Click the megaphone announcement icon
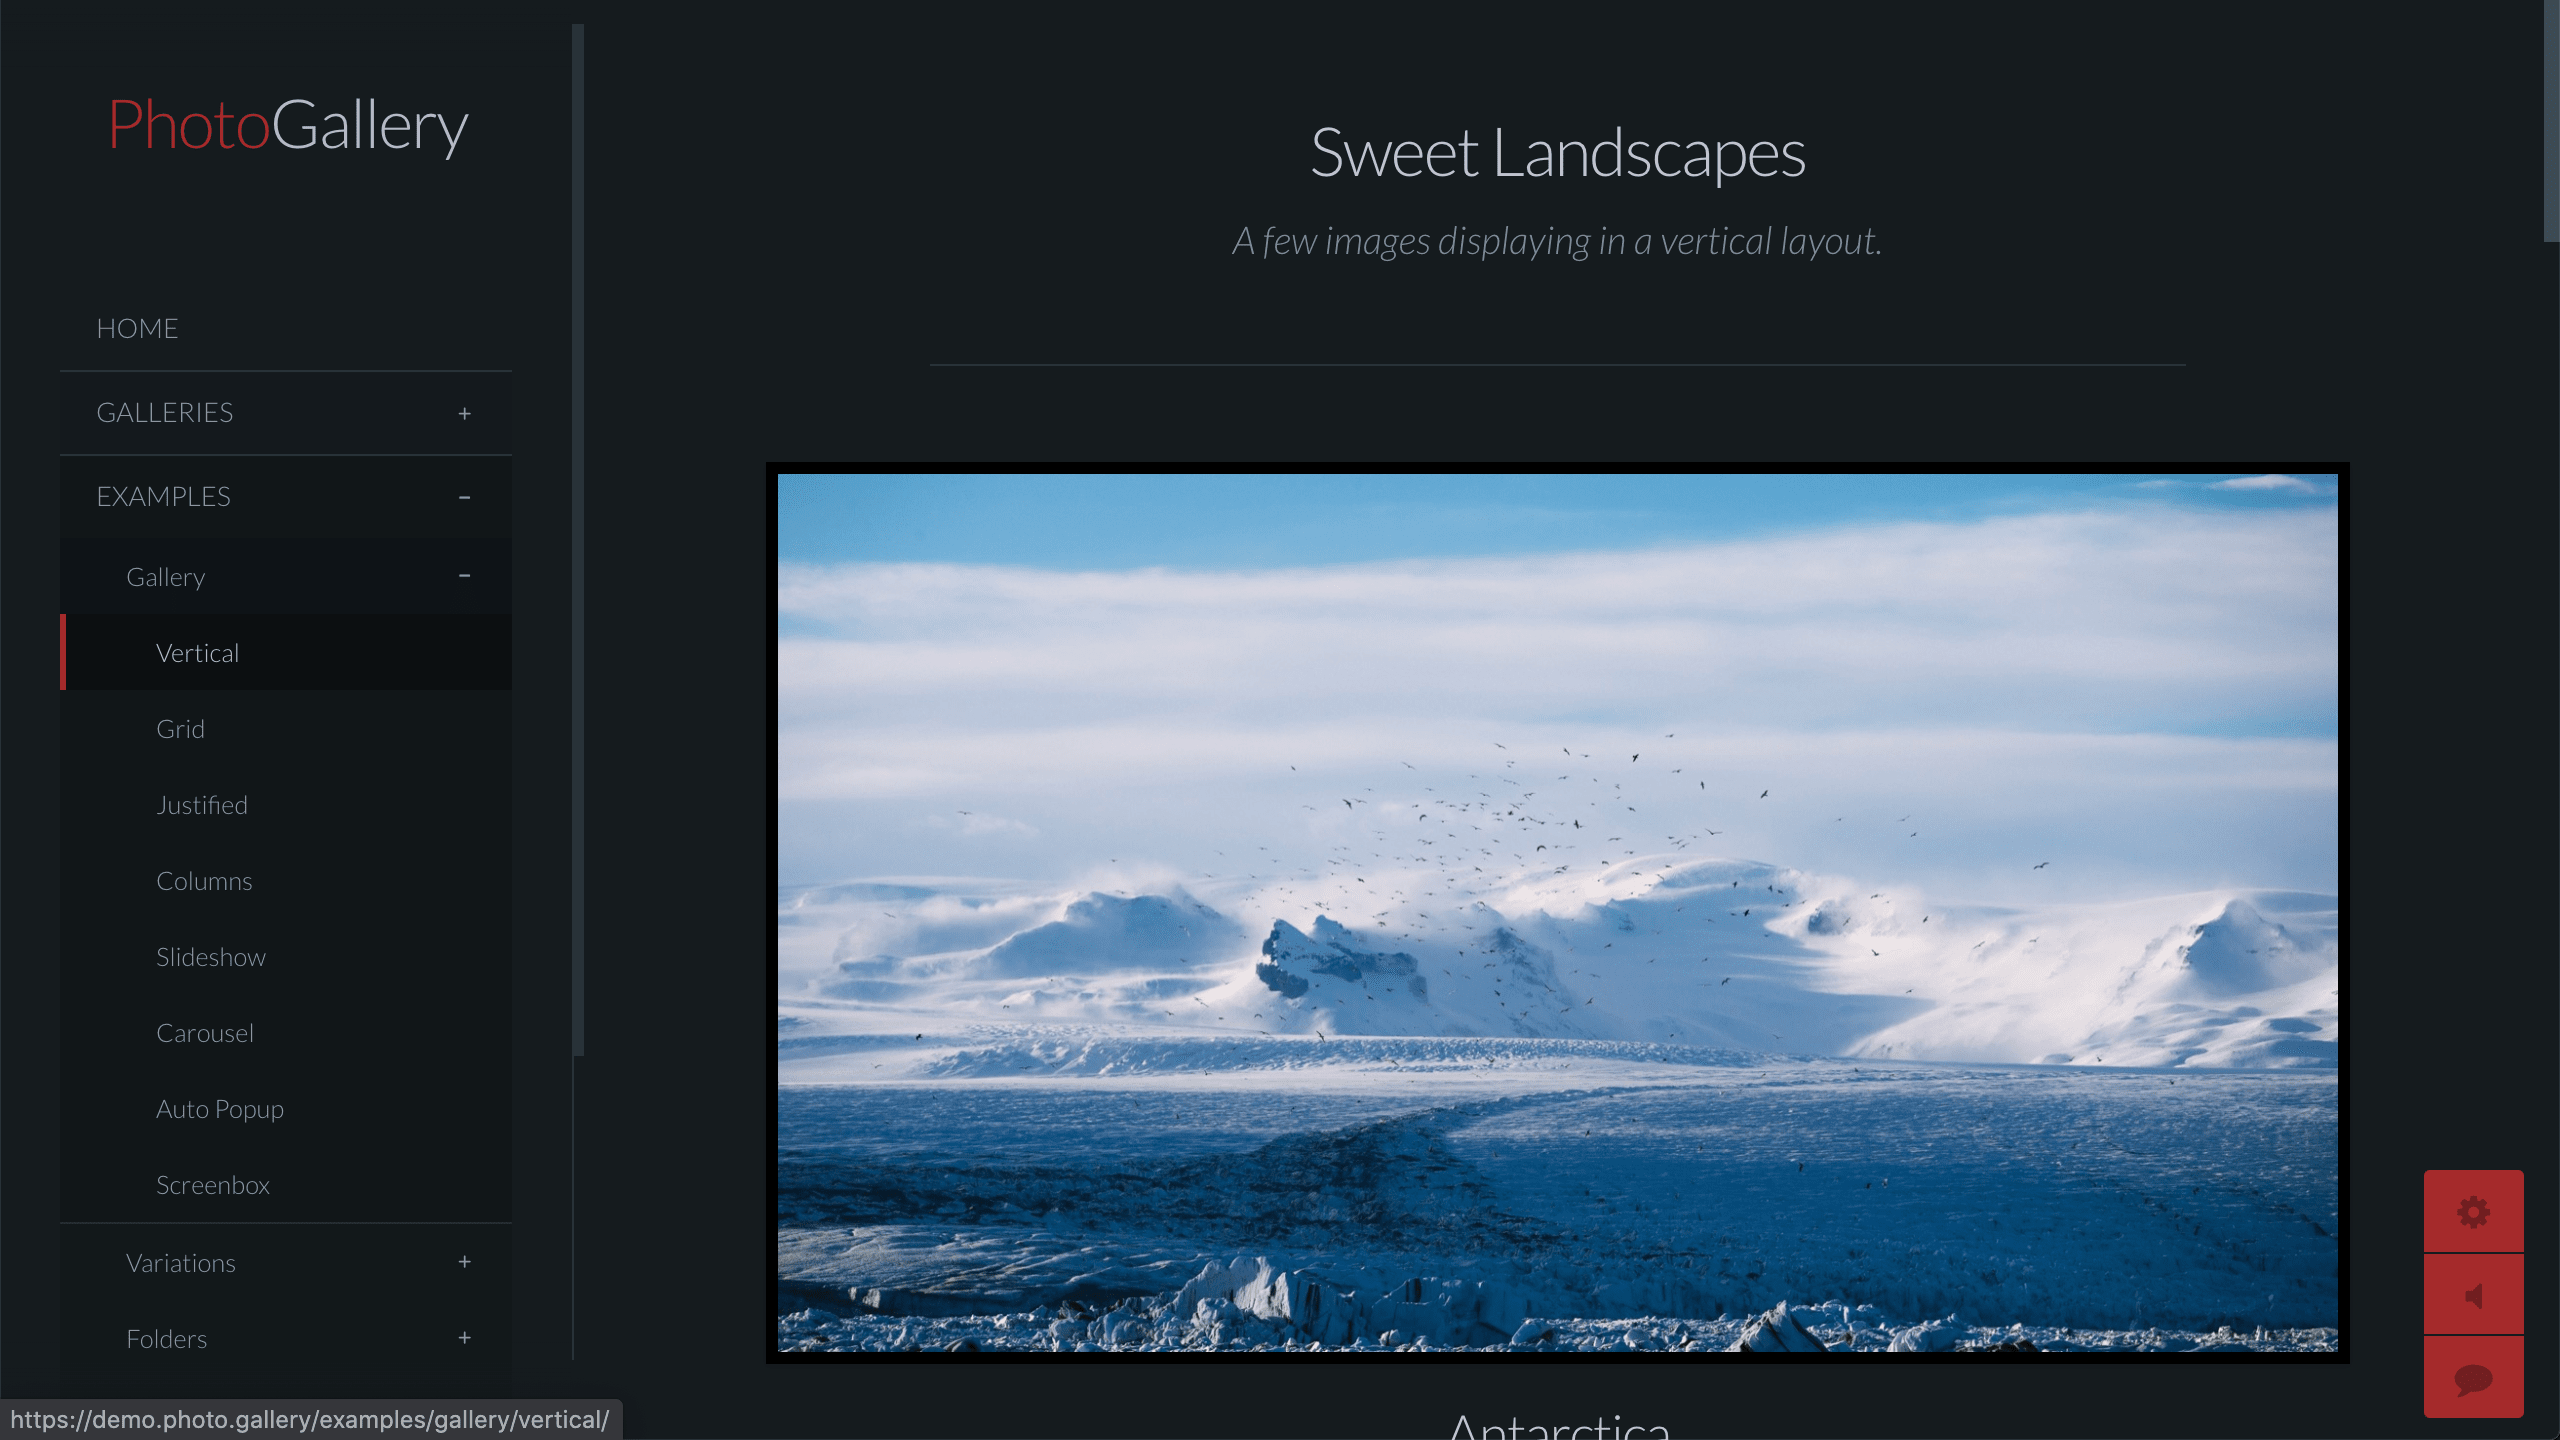This screenshot has width=2560, height=1440. pyautogui.click(x=2473, y=1295)
